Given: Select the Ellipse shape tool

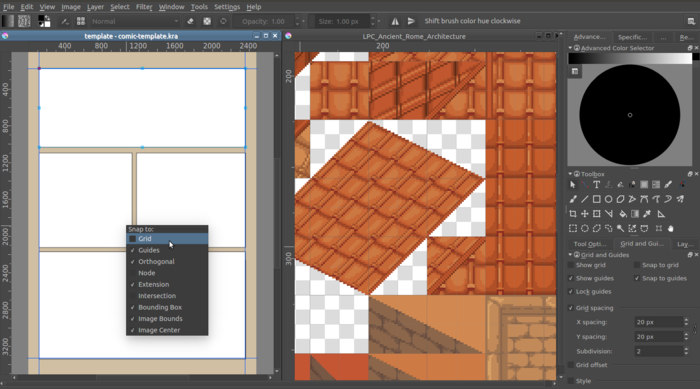Looking at the screenshot, I should 608,199.
